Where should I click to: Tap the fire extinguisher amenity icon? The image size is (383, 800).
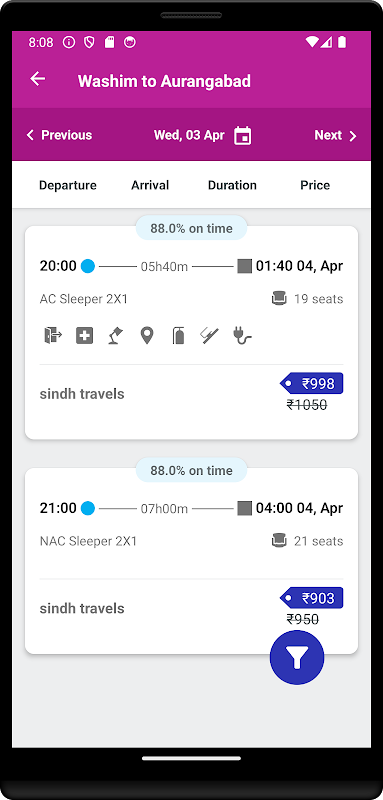[178, 336]
